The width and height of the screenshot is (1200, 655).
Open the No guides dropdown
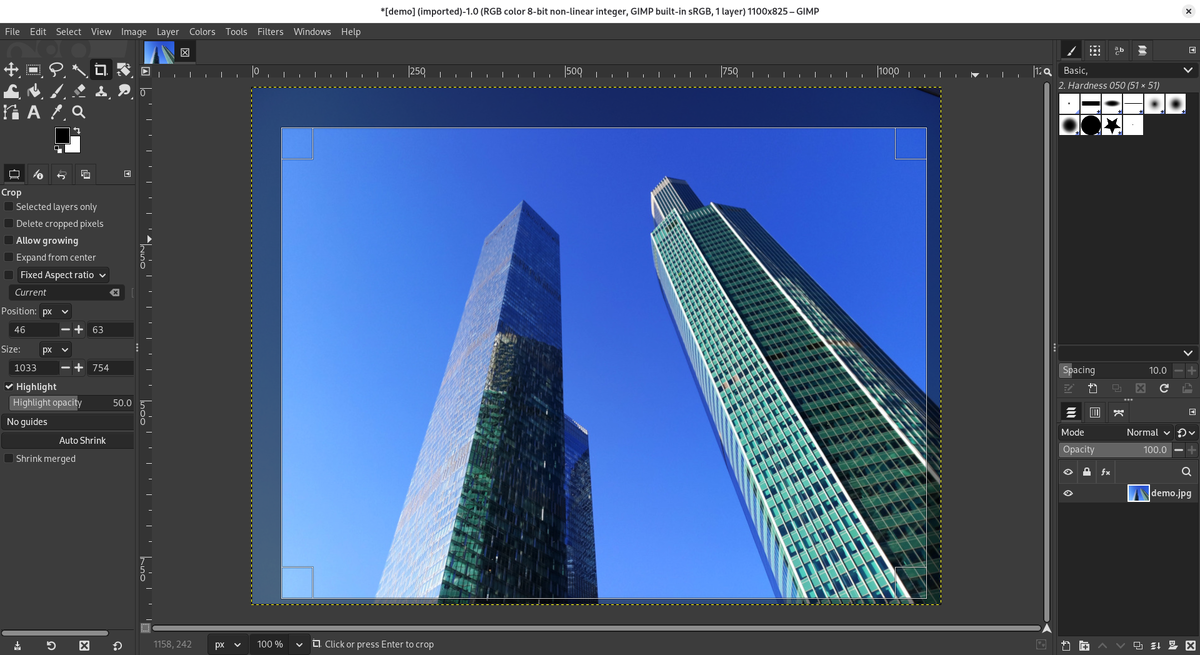[68, 422]
